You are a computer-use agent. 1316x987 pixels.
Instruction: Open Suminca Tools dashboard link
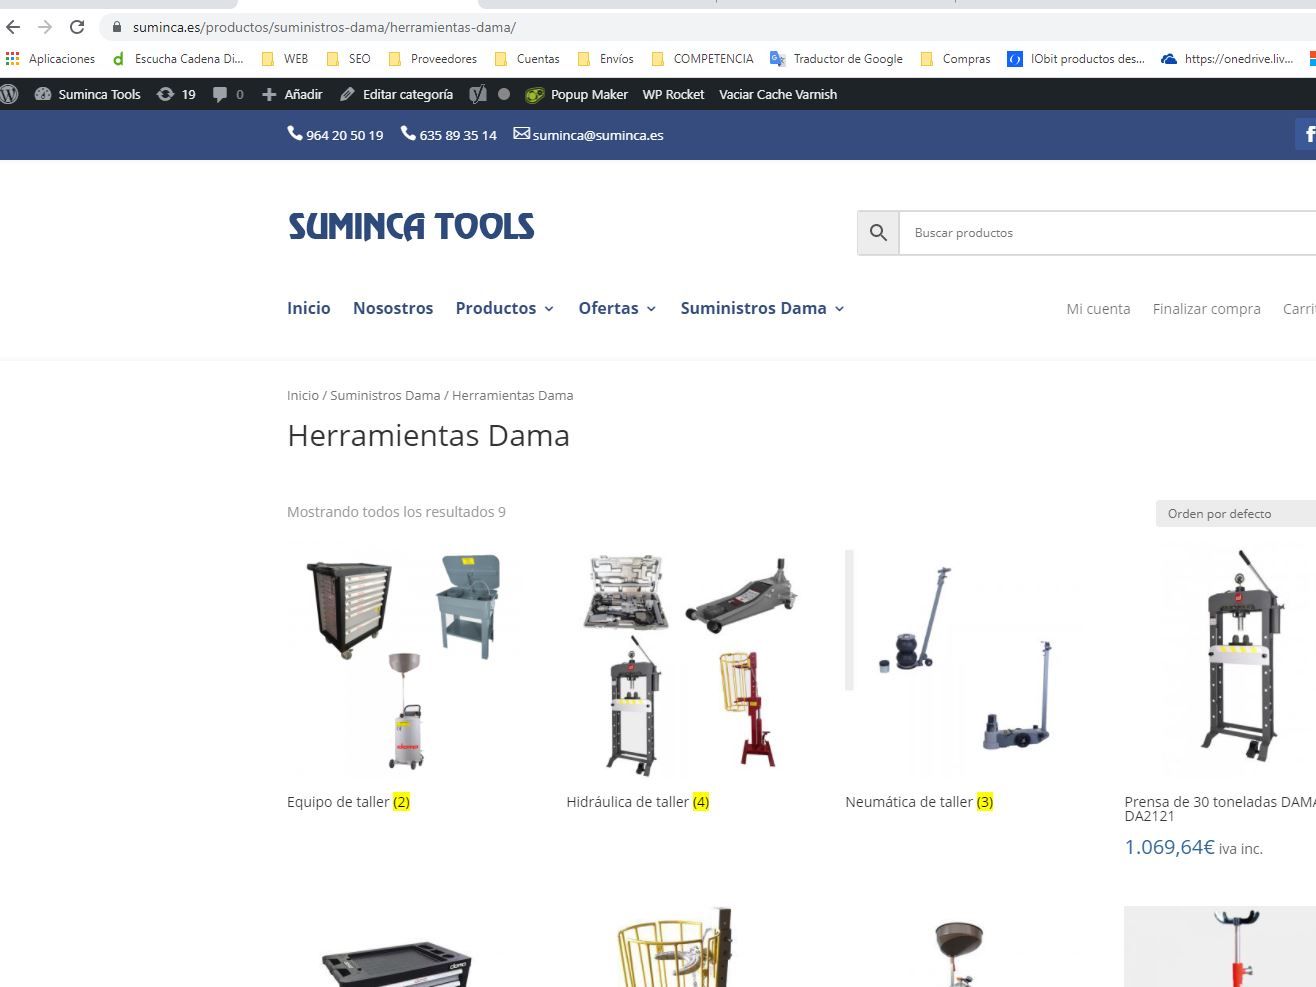pos(88,94)
